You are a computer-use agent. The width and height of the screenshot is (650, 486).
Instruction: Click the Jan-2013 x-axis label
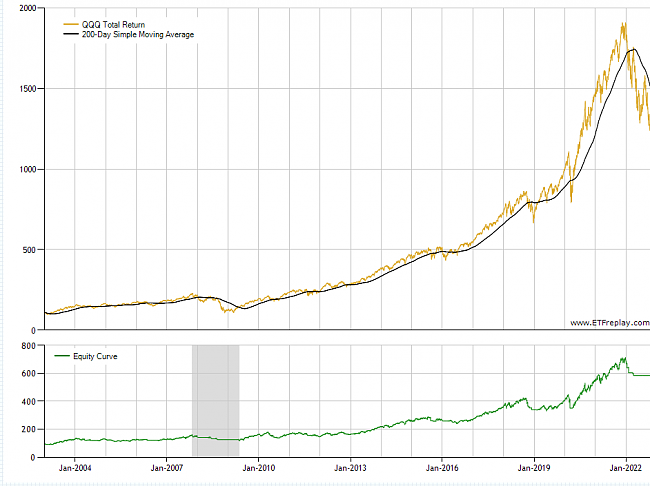tap(350, 468)
